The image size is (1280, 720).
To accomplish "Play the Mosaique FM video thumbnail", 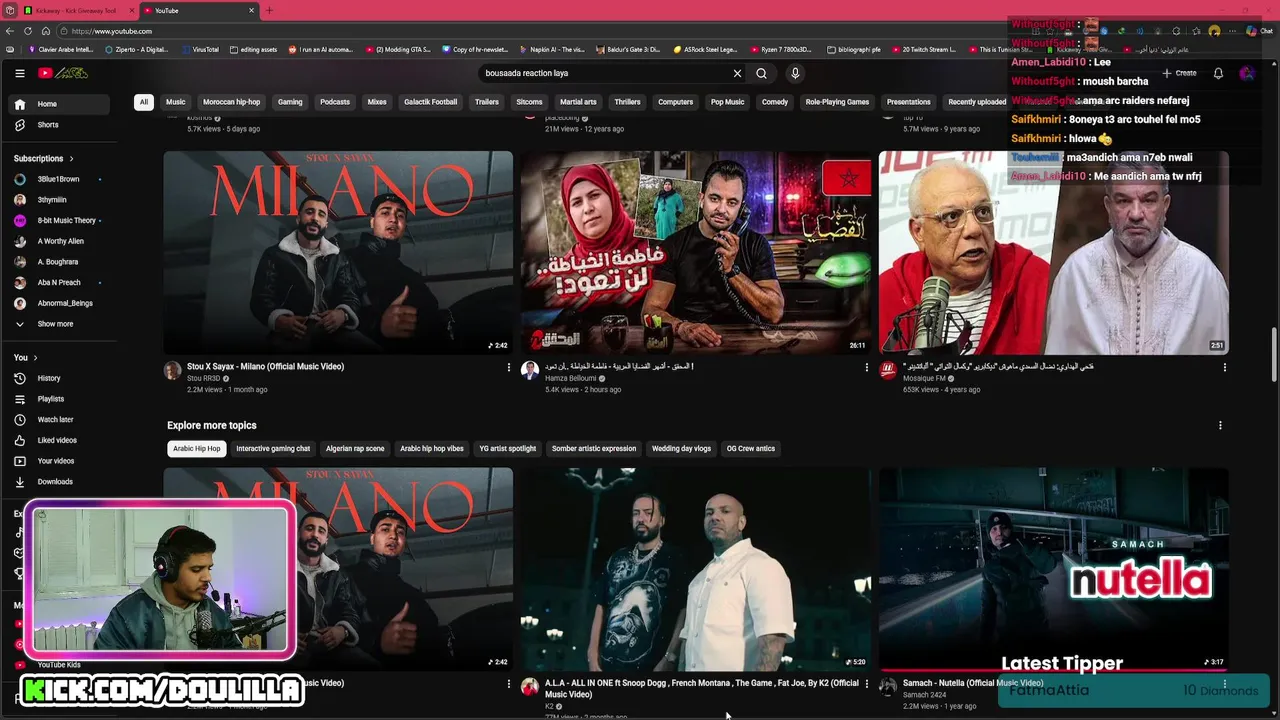I will click(1053, 253).
